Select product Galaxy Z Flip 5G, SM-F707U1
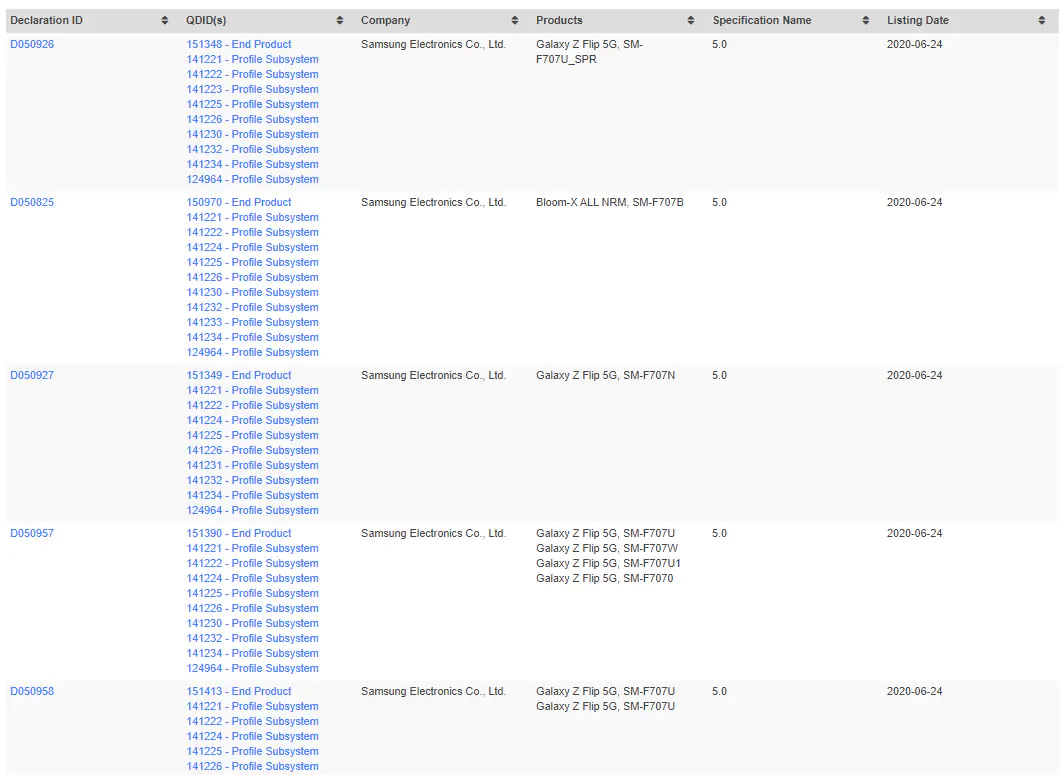 pyautogui.click(x=609, y=563)
